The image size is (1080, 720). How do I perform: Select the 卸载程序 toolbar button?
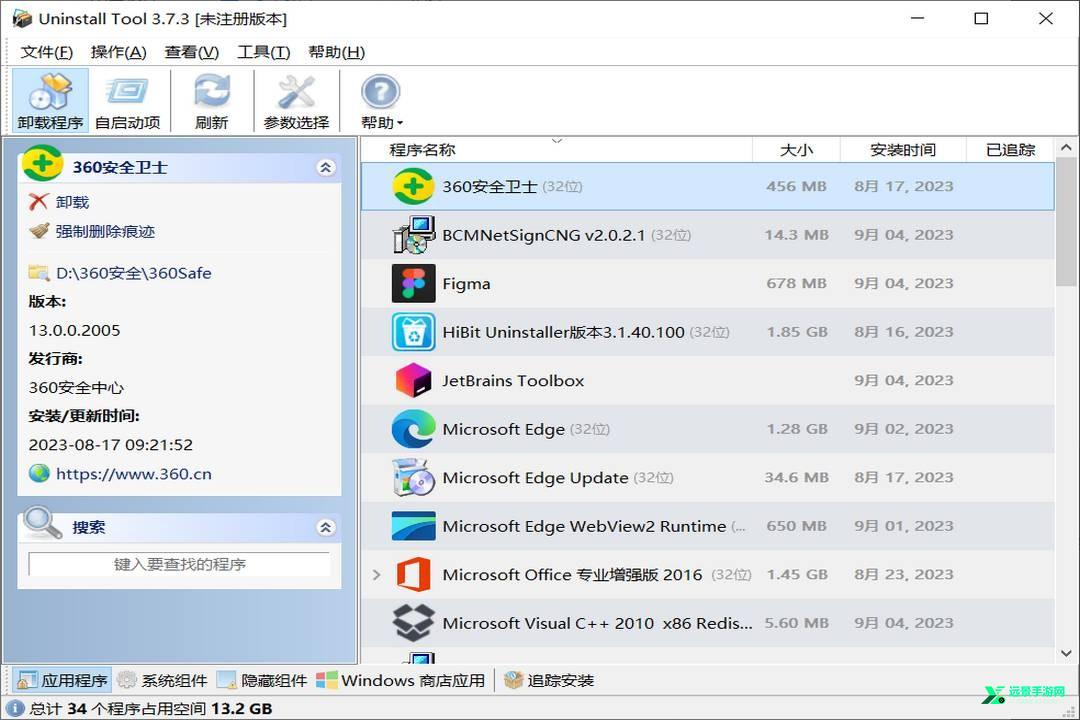[50, 101]
